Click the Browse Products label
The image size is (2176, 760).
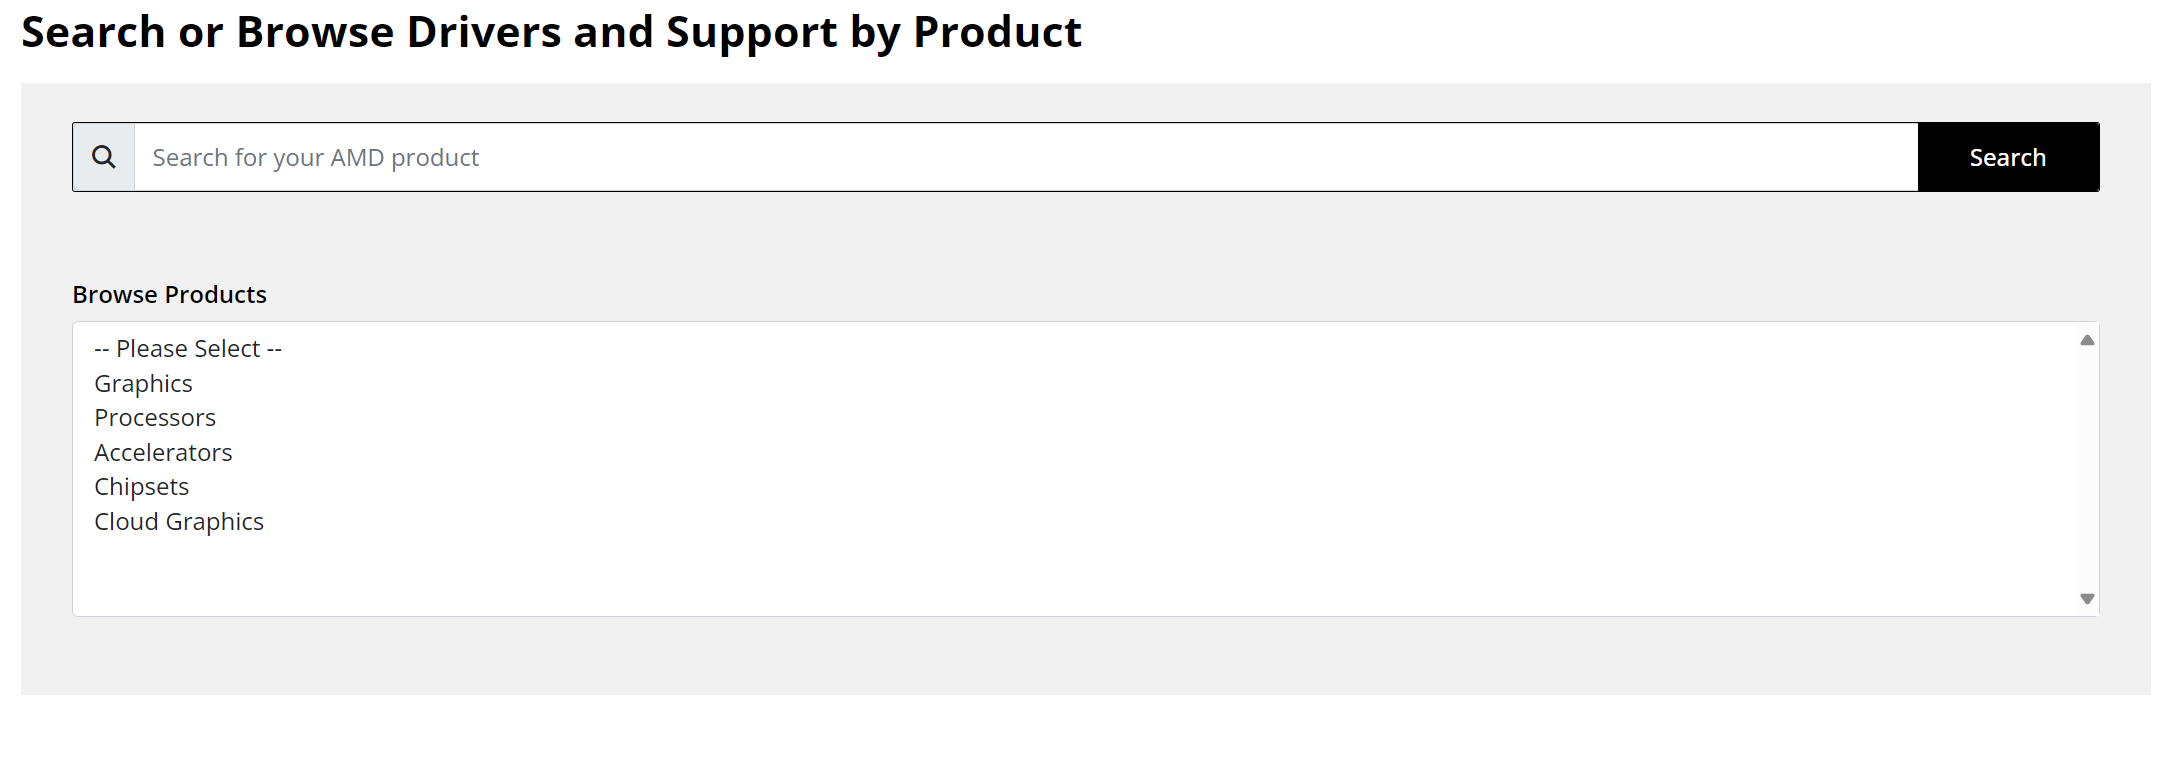tap(170, 295)
